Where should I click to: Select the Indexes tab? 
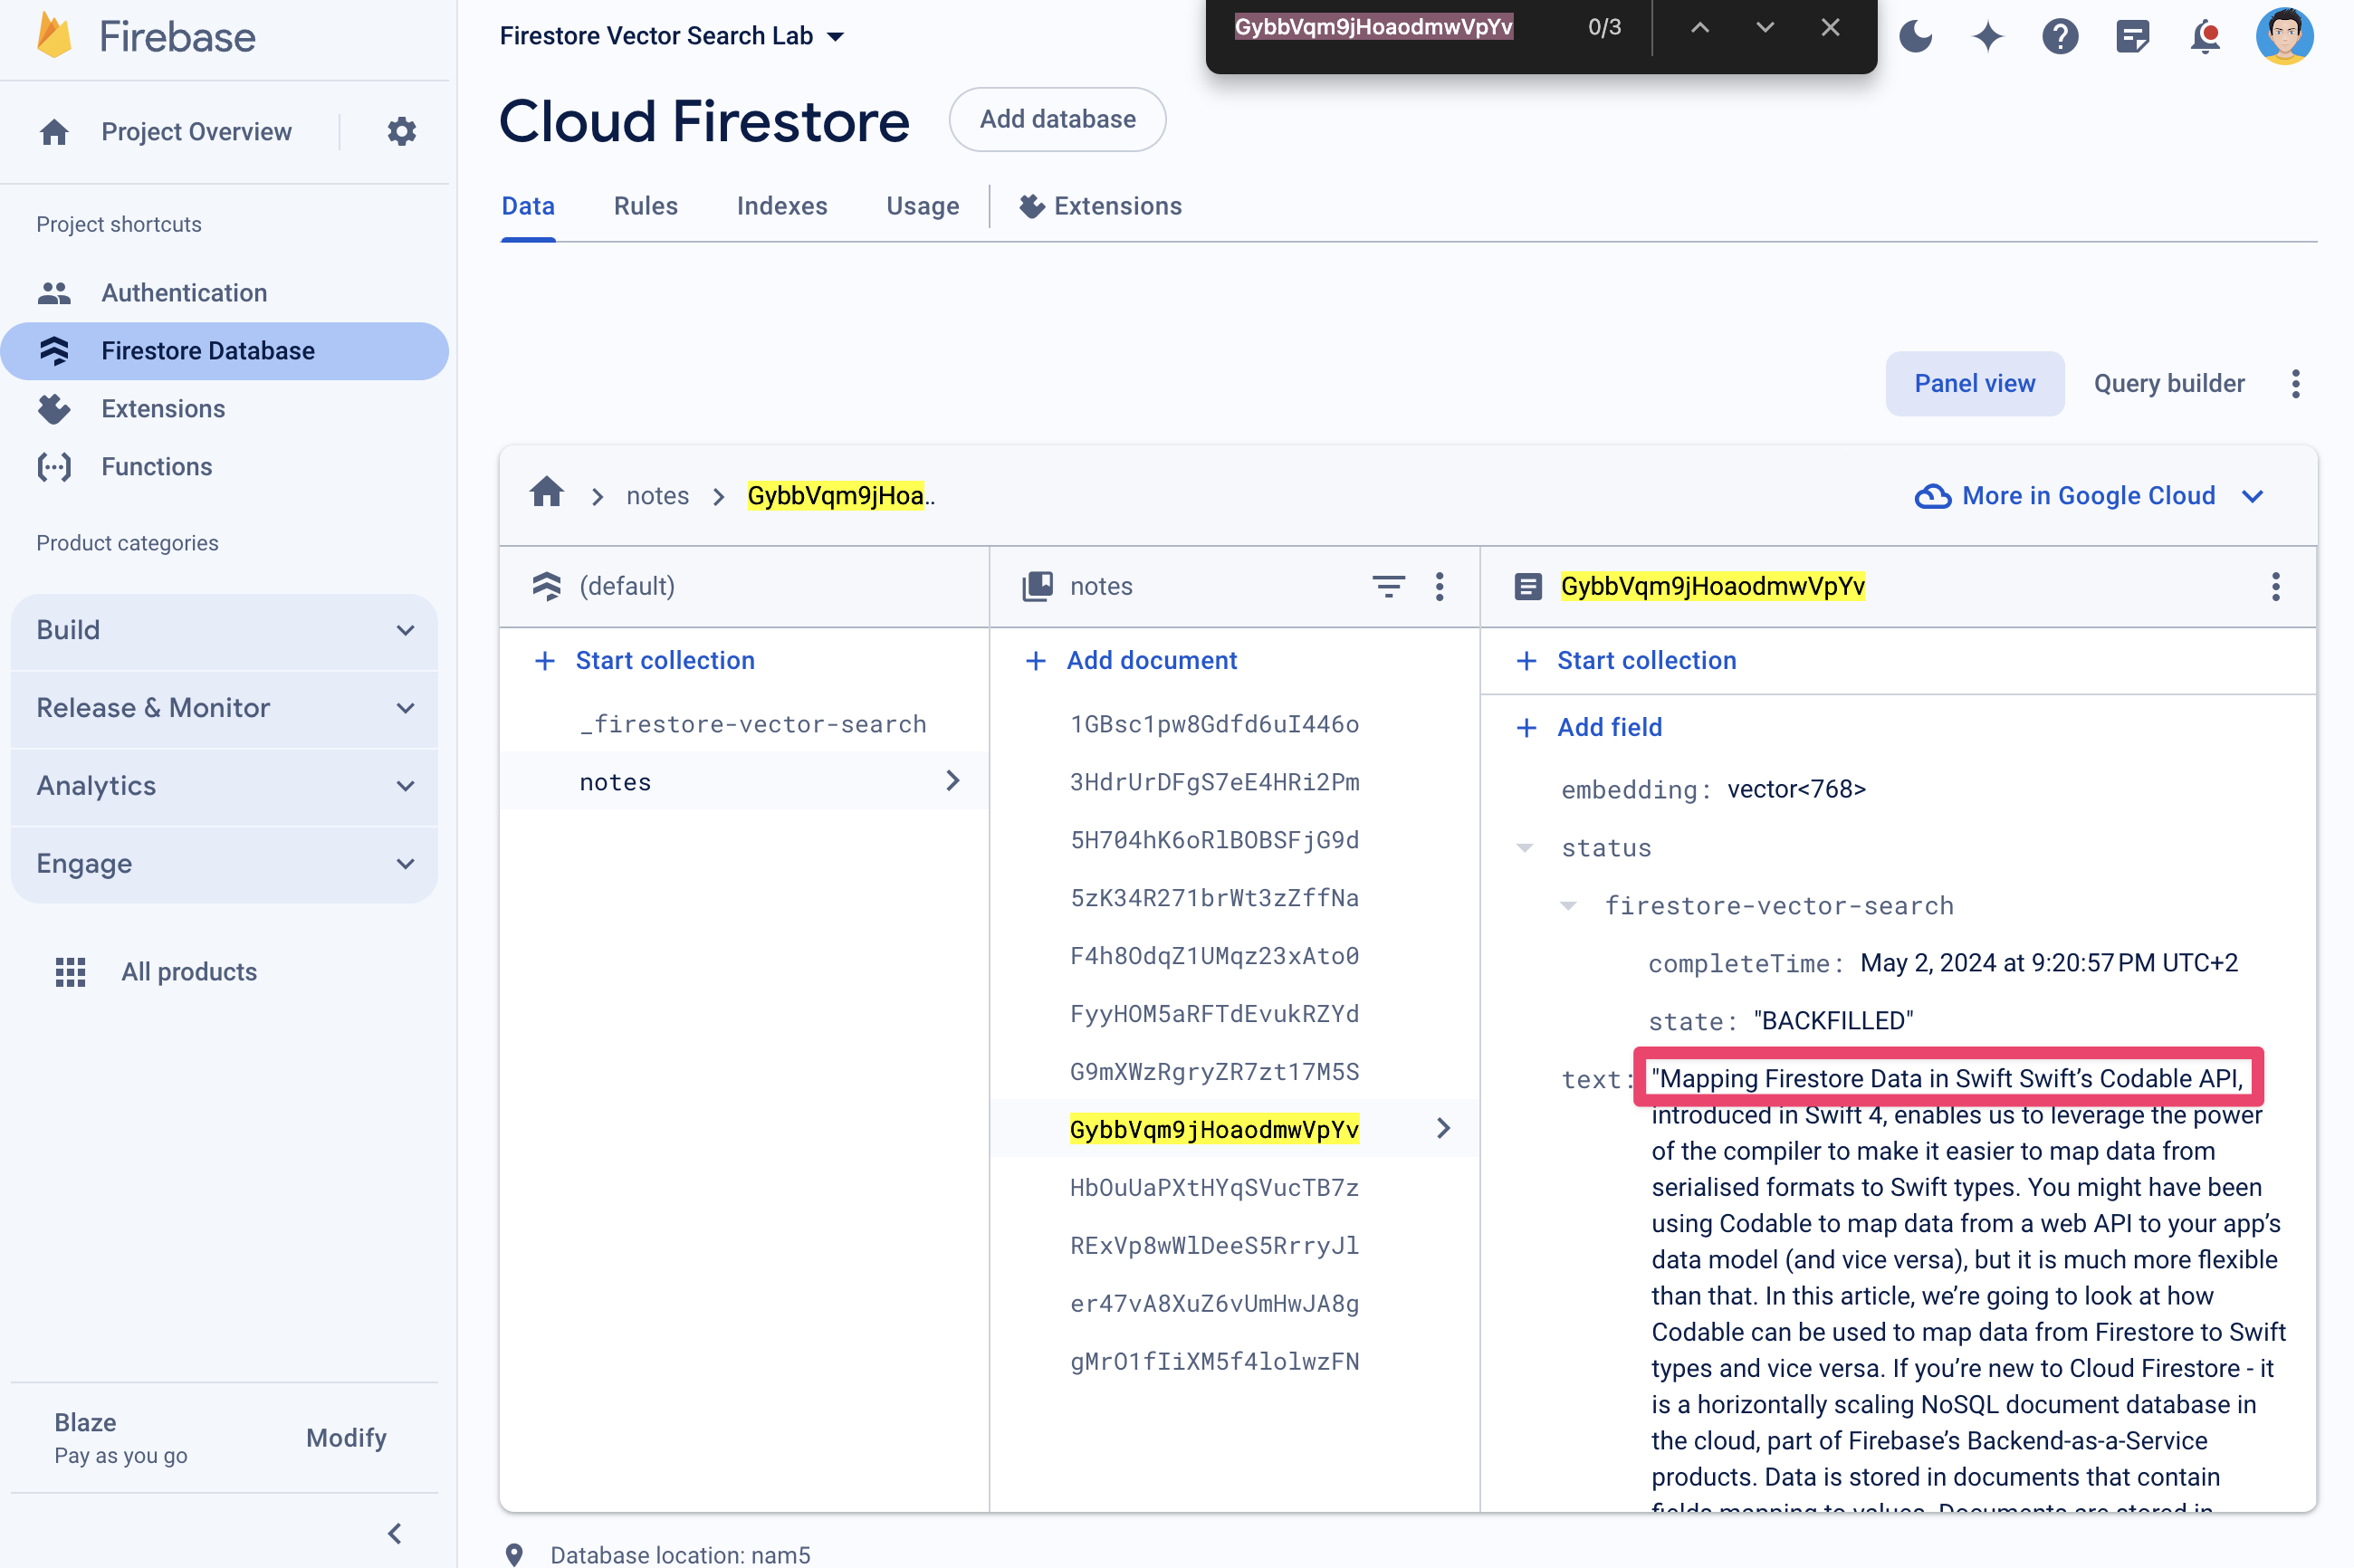pyautogui.click(x=780, y=206)
